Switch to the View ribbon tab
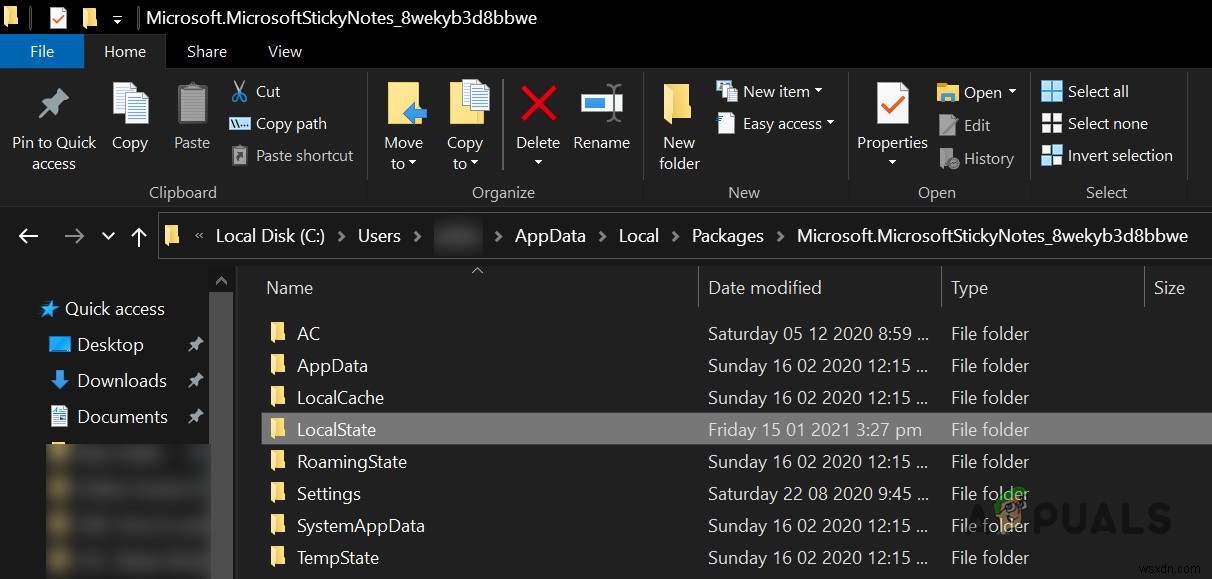The image size is (1212, 579). (285, 52)
